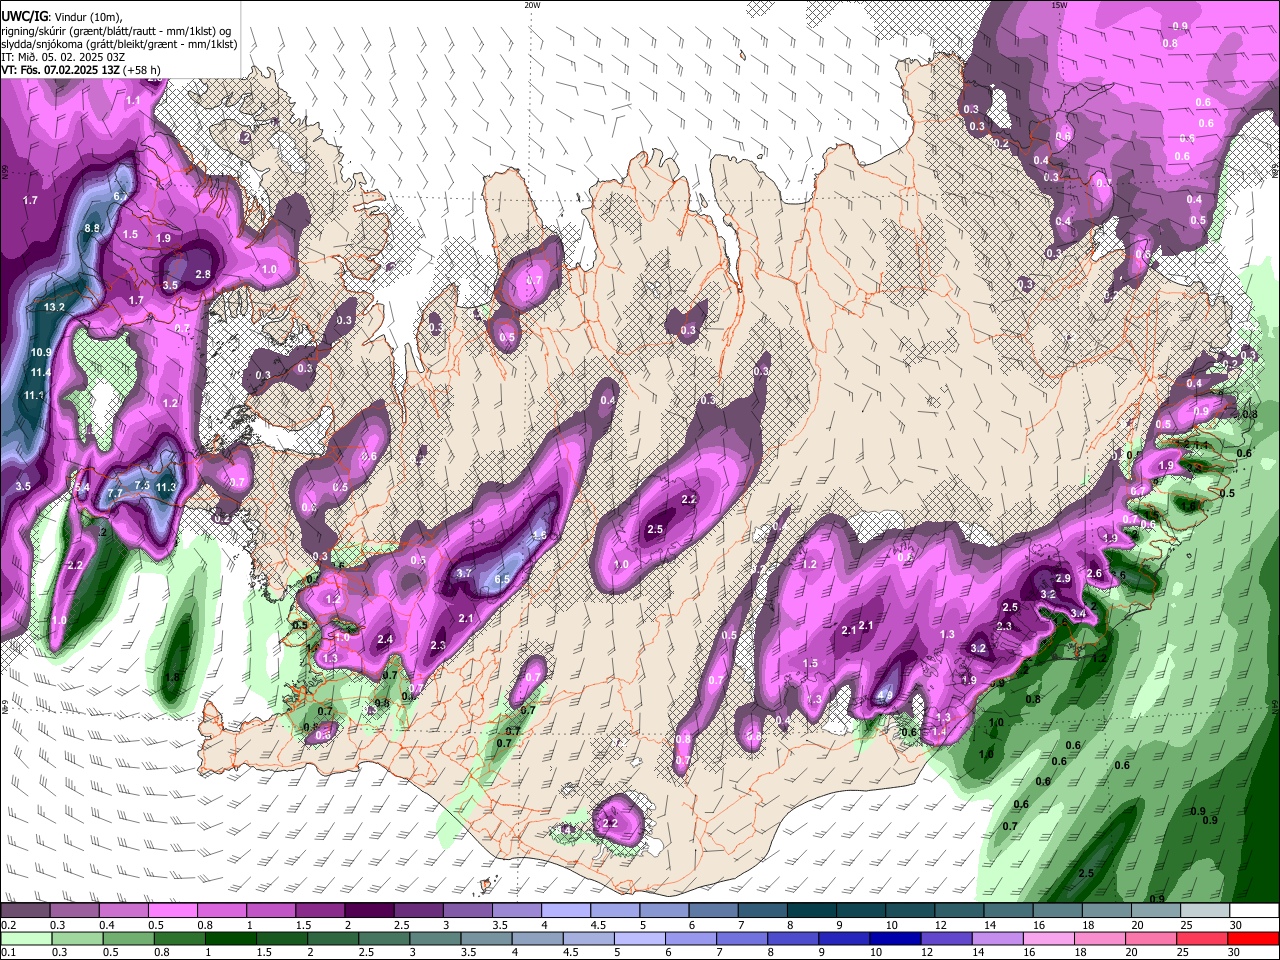1280x960 pixels.
Task: Click the 11.1 precipitation value on the map
Action: coord(34,395)
